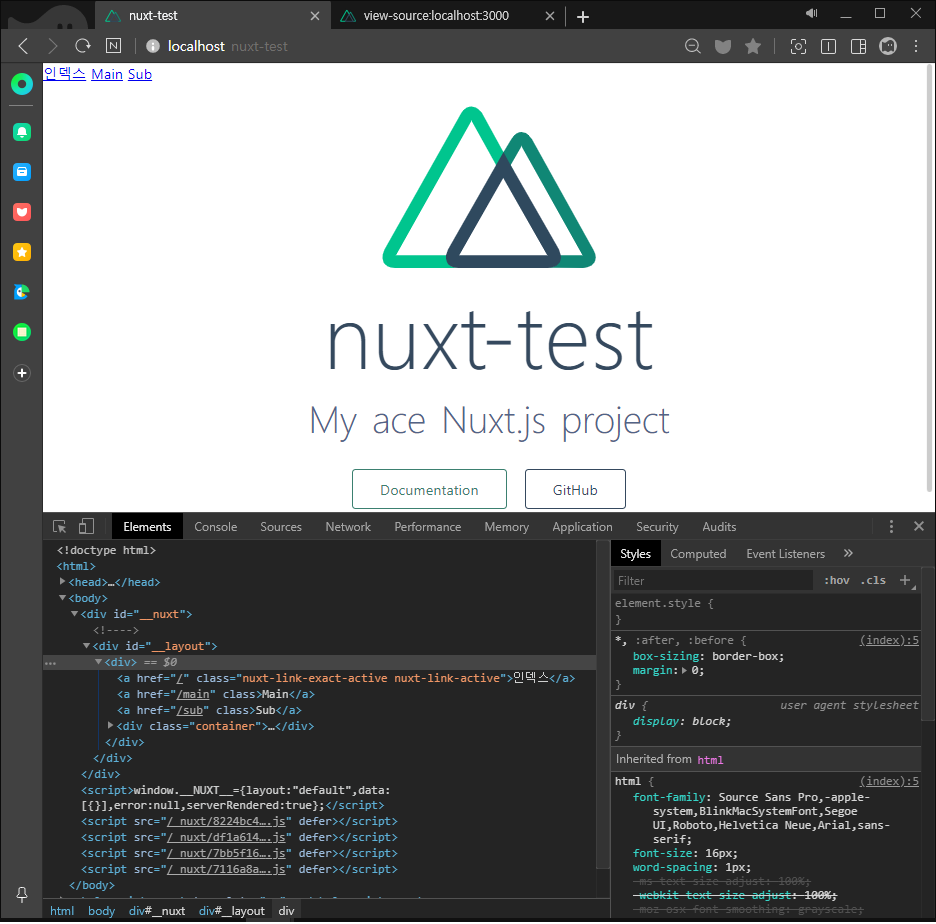Open the yellow star sidebar icon

pyautogui.click(x=22, y=252)
